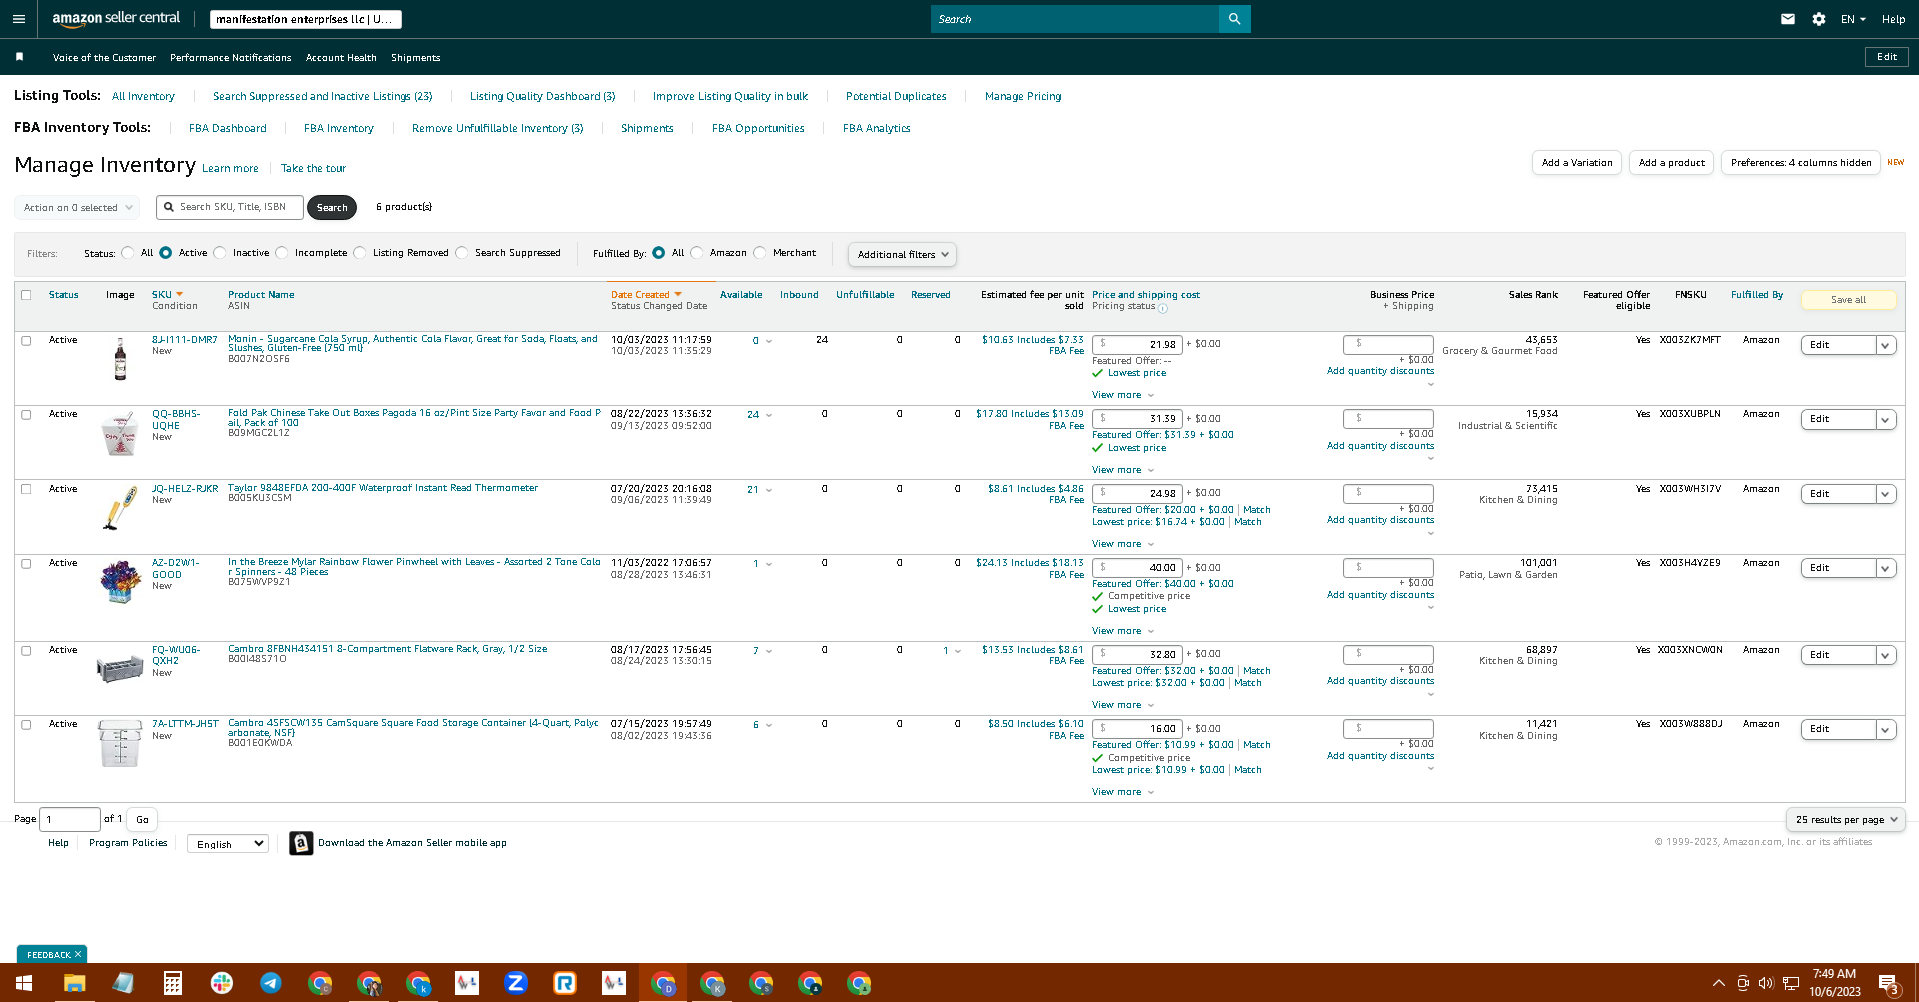Click Match link for Taylor thermometer featured offer
The width and height of the screenshot is (1919, 1002).
(x=1257, y=510)
